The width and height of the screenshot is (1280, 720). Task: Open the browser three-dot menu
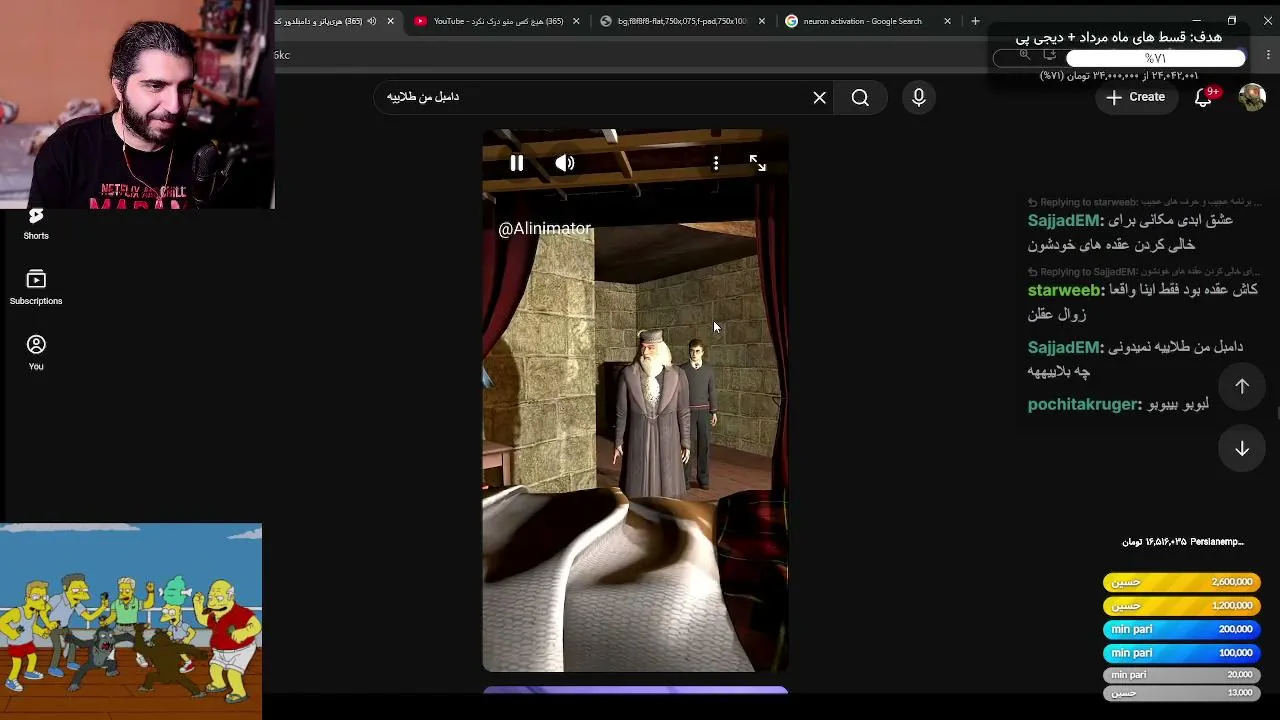pos(1268,55)
